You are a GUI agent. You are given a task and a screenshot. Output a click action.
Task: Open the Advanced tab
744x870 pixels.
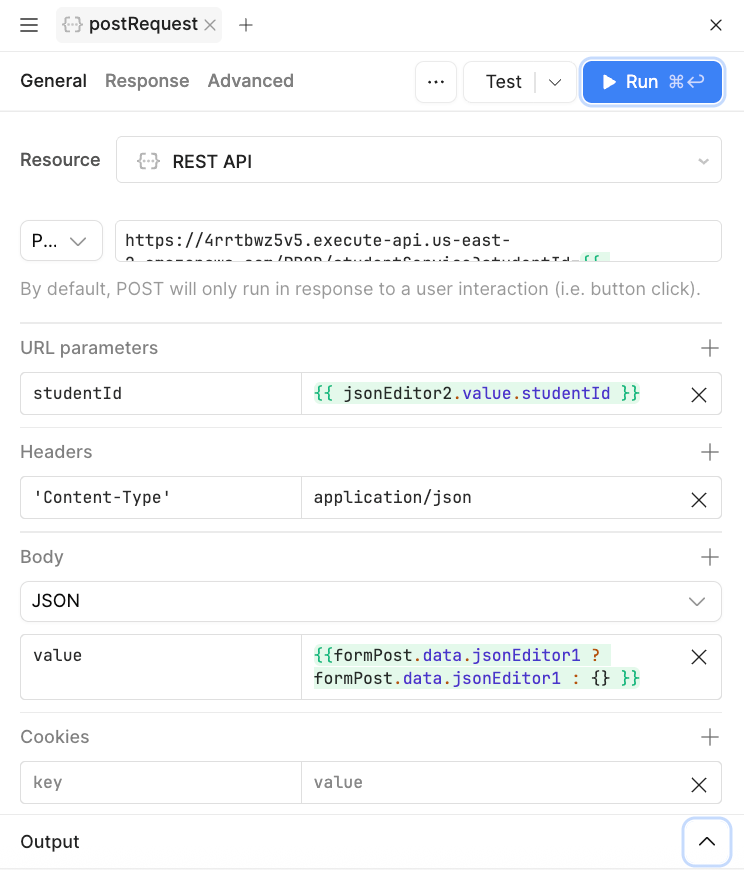coord(251,81)
